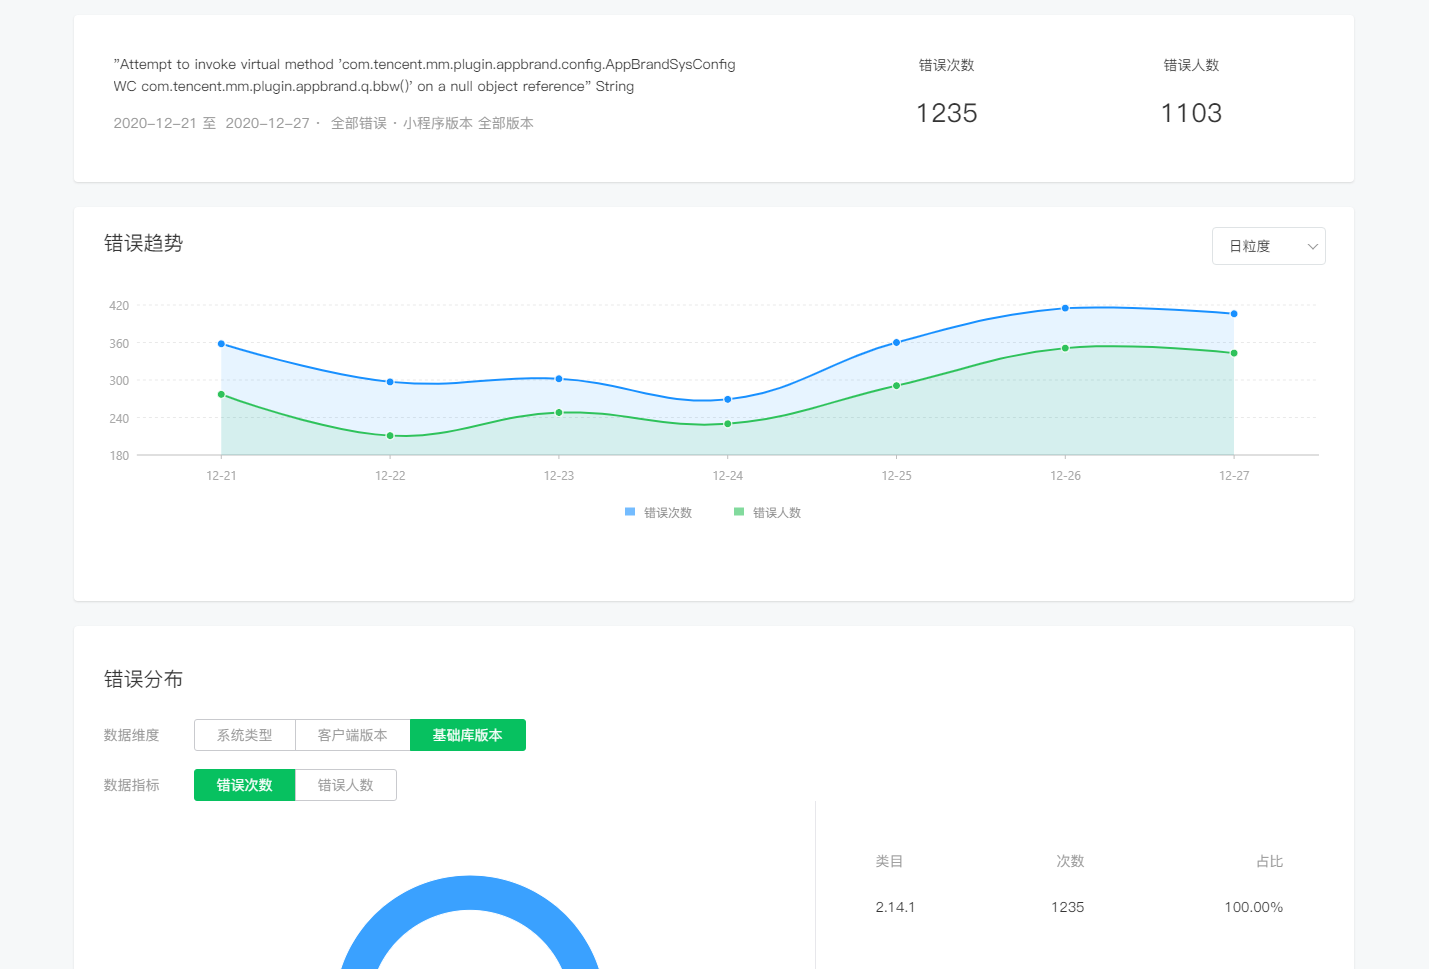Toggle 错误人数 green legend swatch

(739, 512)
